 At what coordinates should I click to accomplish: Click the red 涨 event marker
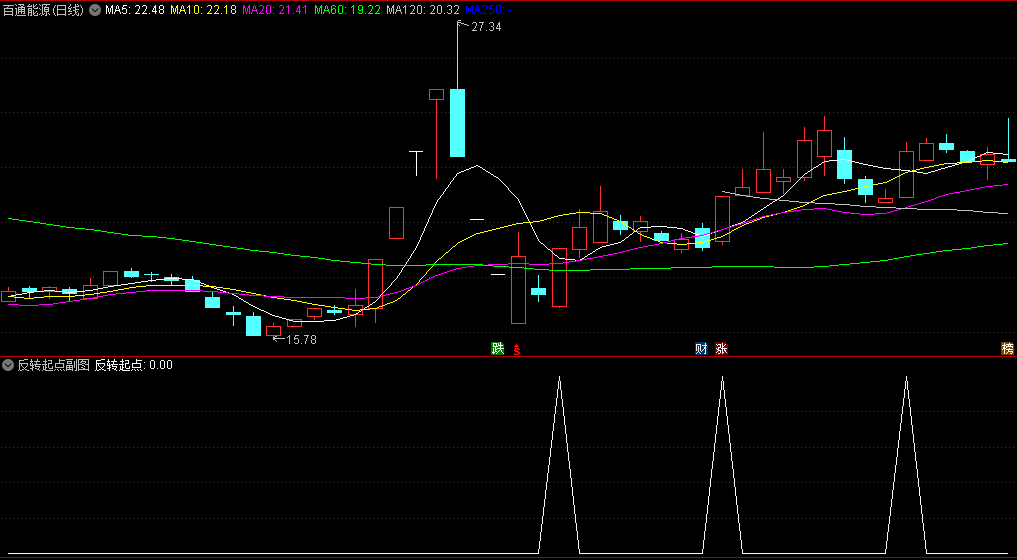click(721, 349)
